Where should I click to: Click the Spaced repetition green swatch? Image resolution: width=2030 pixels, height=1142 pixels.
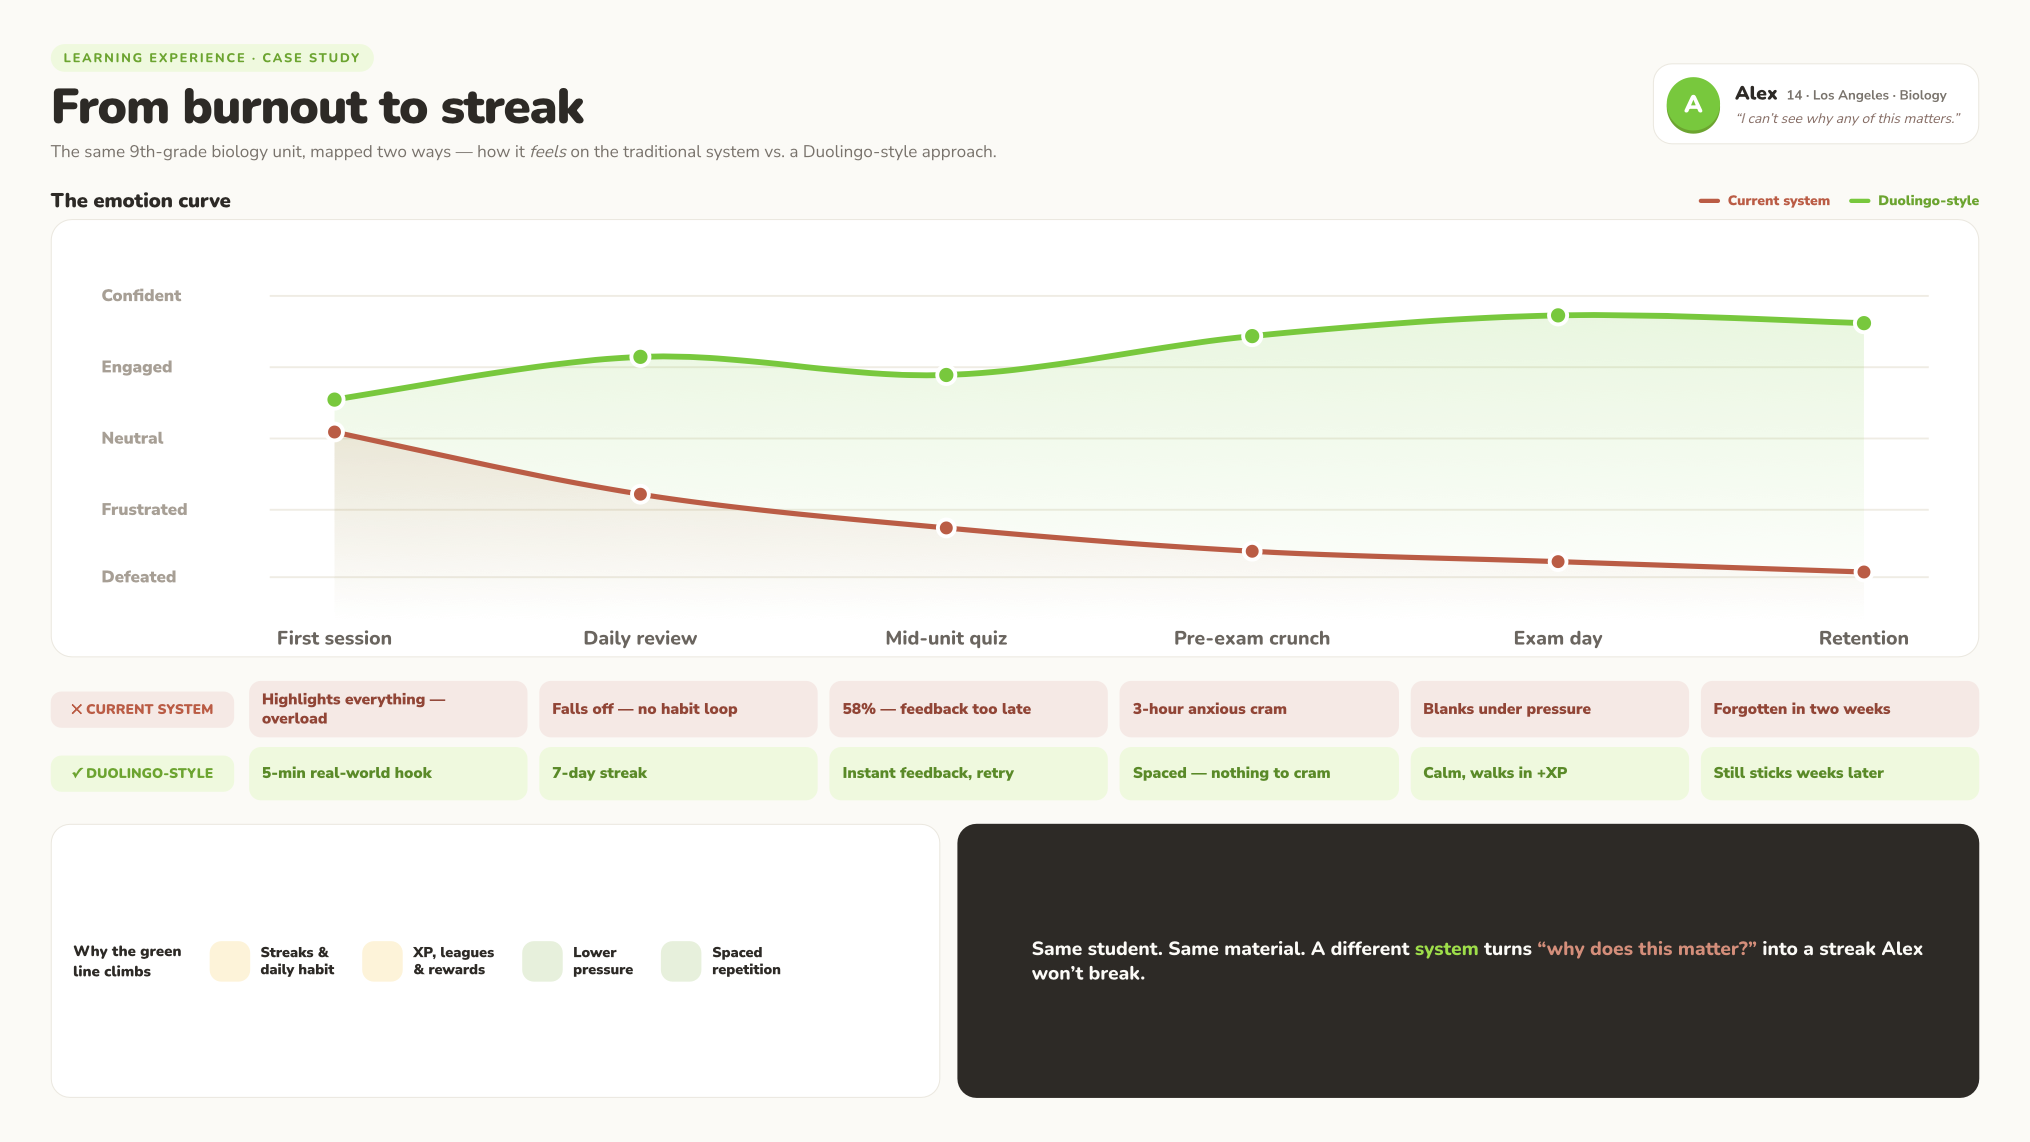pos(681,961)
